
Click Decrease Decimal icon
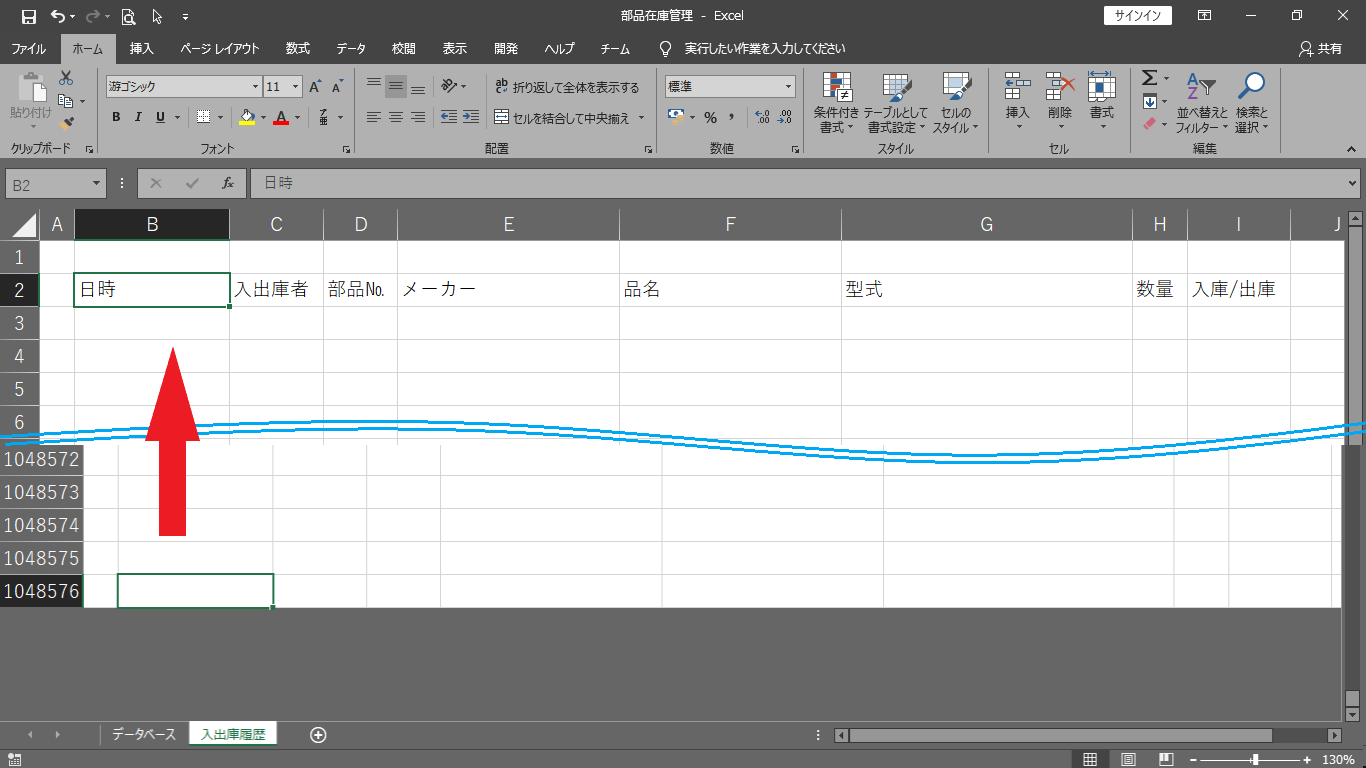(x=784, y=117)
